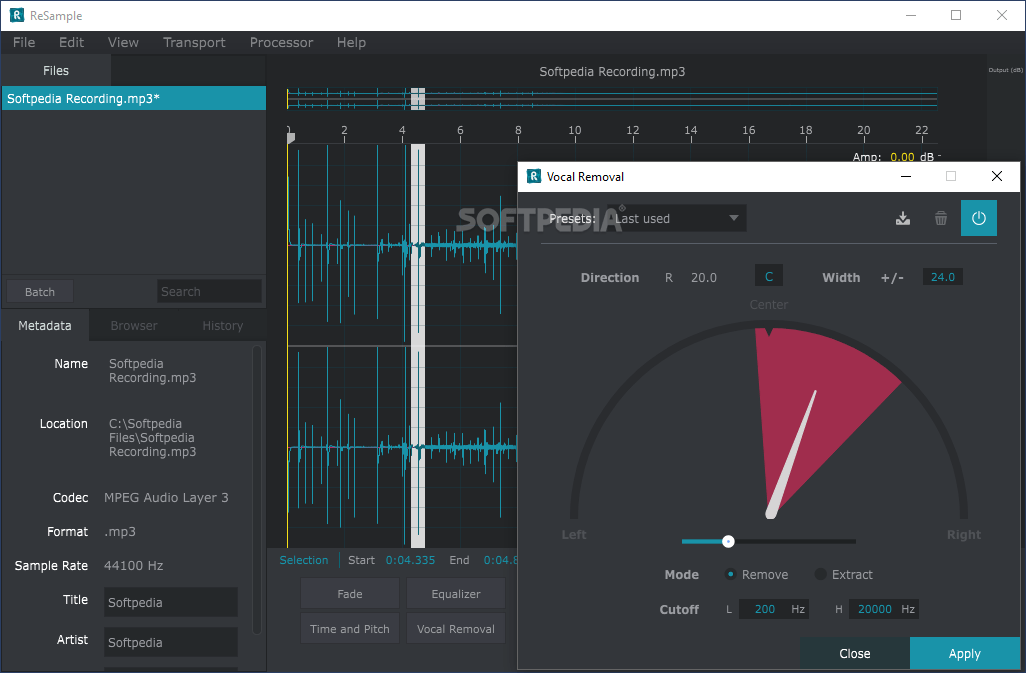This screenshot has height=673, width=1026.
Task: Minimize the ReSample main window
Action: [x=911, y=15]
